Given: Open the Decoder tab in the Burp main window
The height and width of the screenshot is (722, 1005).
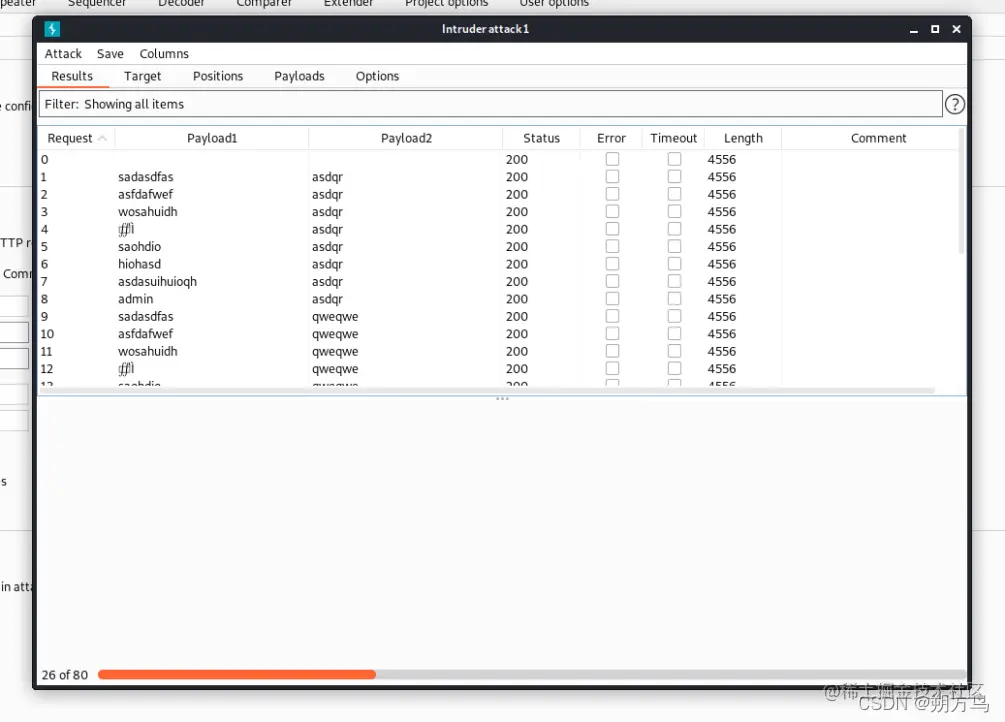Looking at the screenshot, I should (181, 4).
